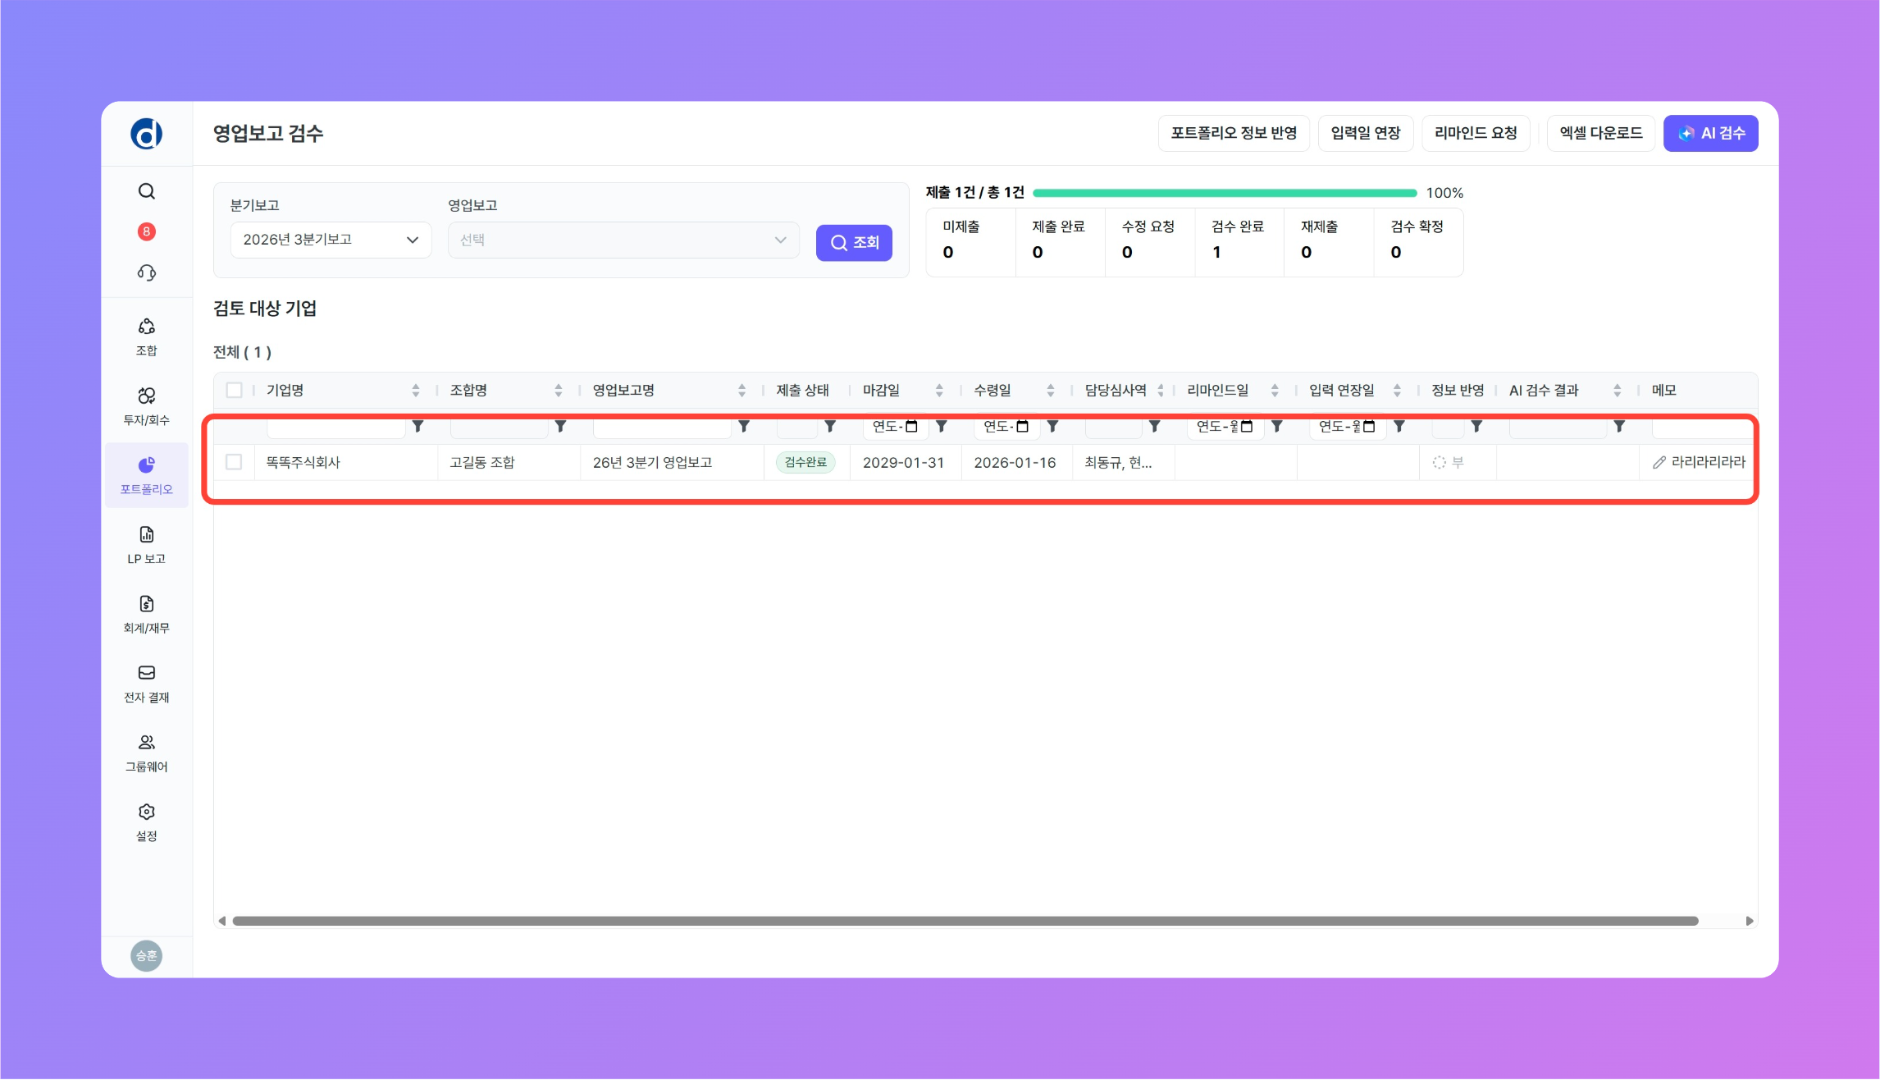
Task: Open 회계/재무 in the sidebar
Action: (x=146, y=614)
